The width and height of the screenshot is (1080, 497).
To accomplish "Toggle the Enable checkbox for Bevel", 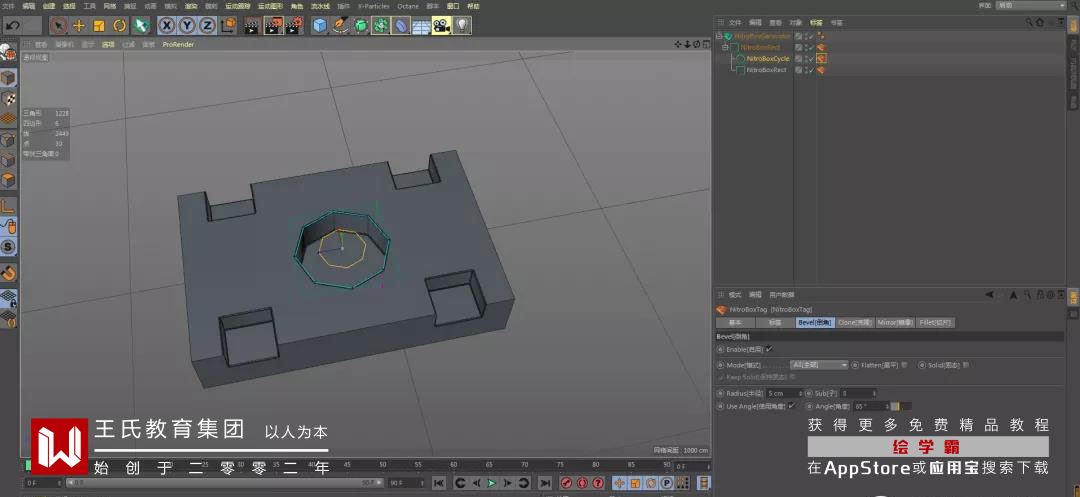I will point(769,349).
